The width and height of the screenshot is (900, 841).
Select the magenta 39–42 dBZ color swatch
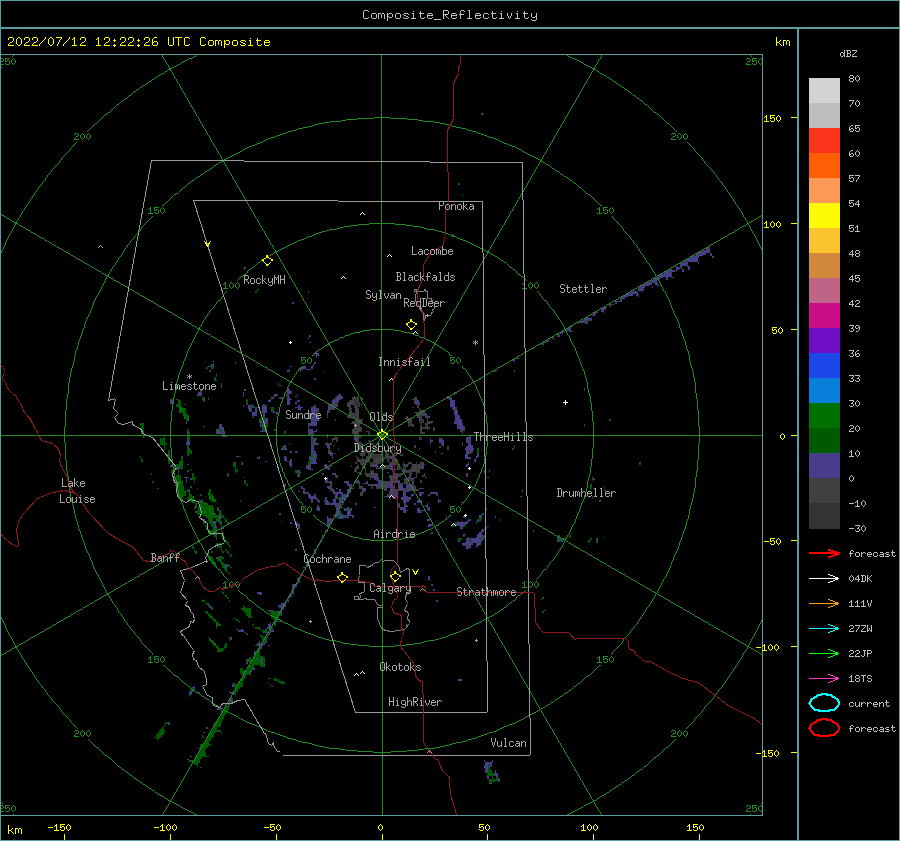824,316
